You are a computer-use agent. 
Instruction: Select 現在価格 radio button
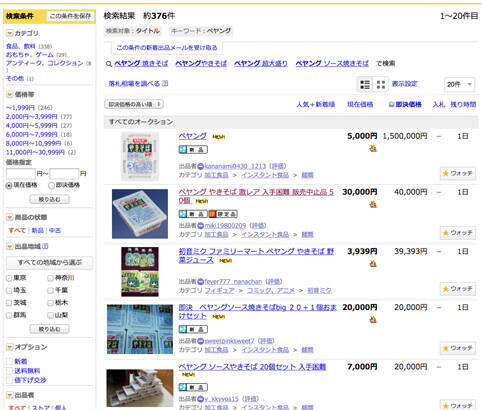coord(9,186)
